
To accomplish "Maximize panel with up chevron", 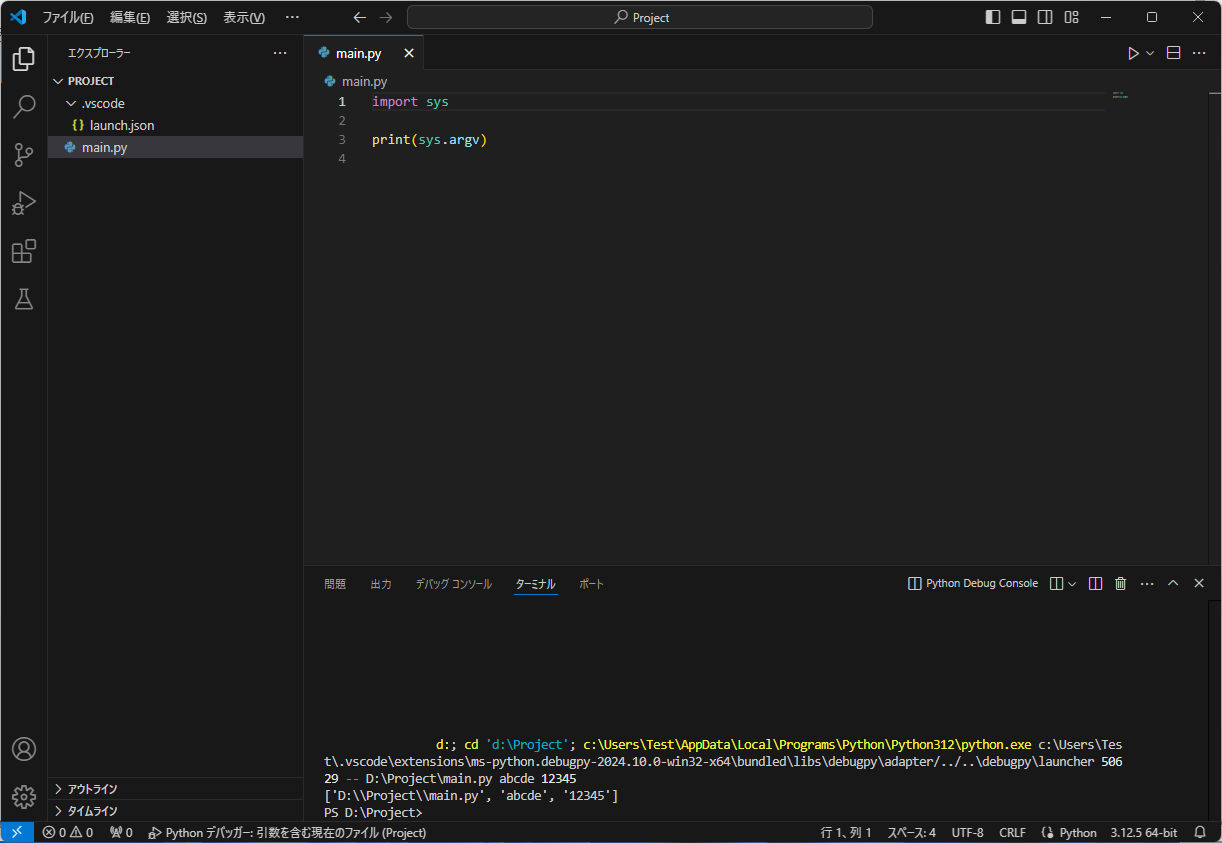I will (x=1173, y=583).
